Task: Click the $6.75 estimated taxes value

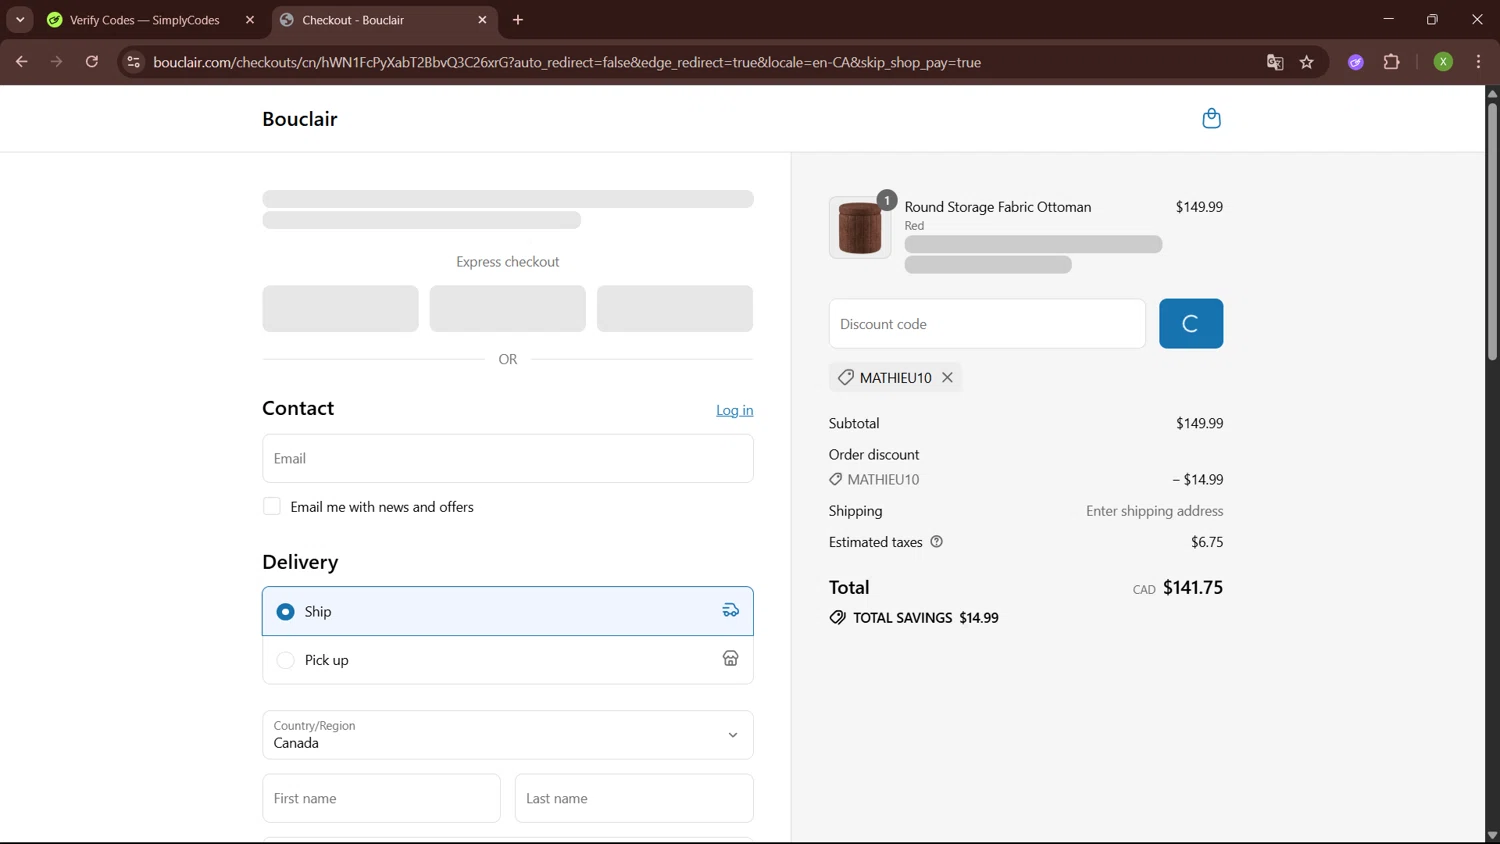Action: pyautogui.click(x=1207, y=542)
